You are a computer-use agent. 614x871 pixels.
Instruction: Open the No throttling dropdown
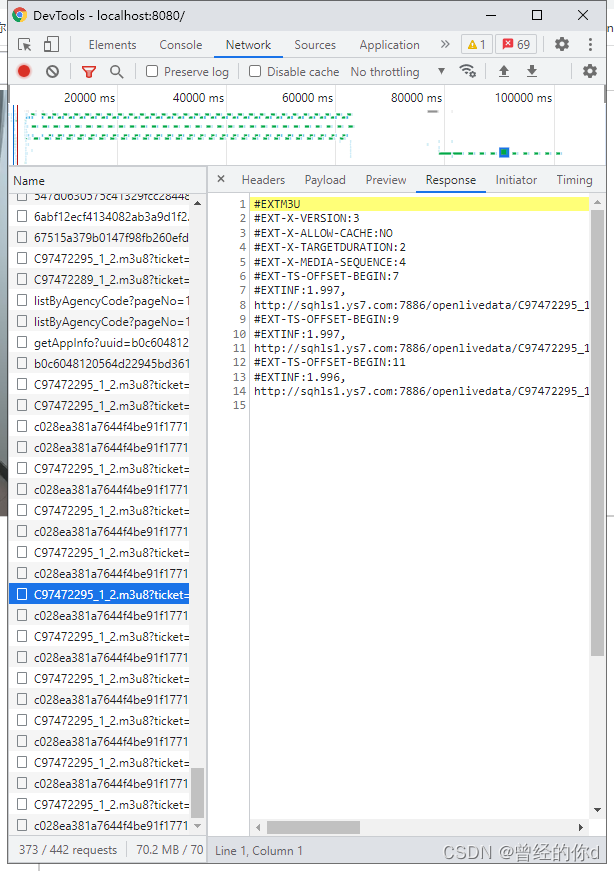(398, 72)
